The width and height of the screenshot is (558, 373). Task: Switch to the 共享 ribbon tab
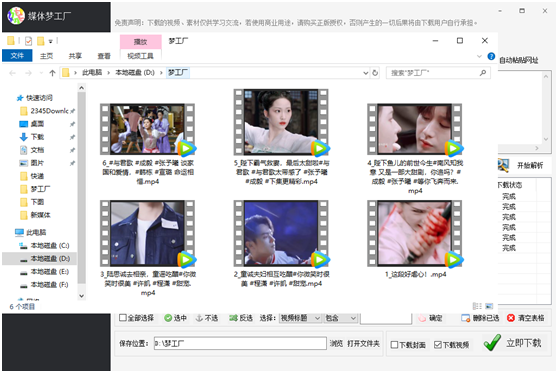pyautogui.click(x=75, y=56)
